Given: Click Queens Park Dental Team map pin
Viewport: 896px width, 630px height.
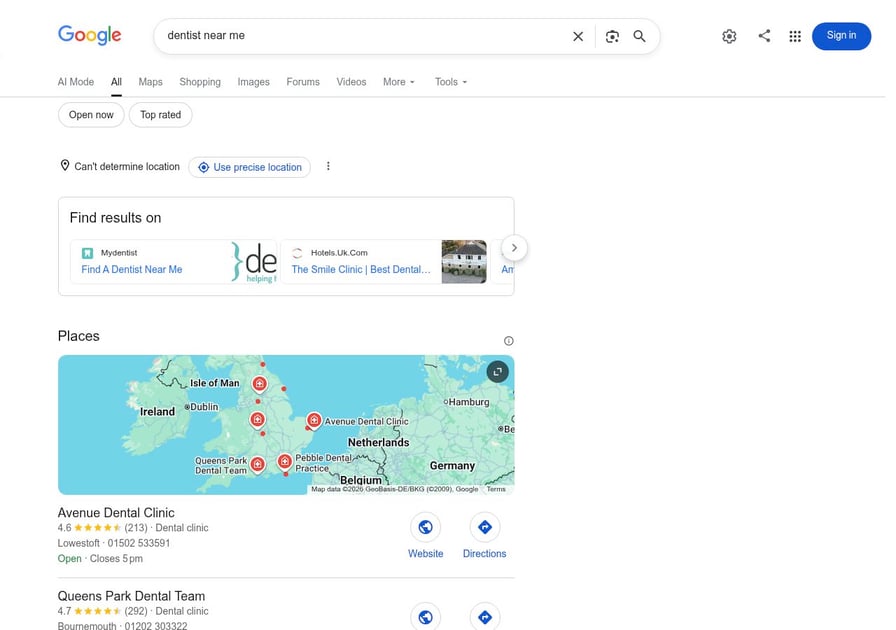Looking at the screenshot, I should (258, 464).
